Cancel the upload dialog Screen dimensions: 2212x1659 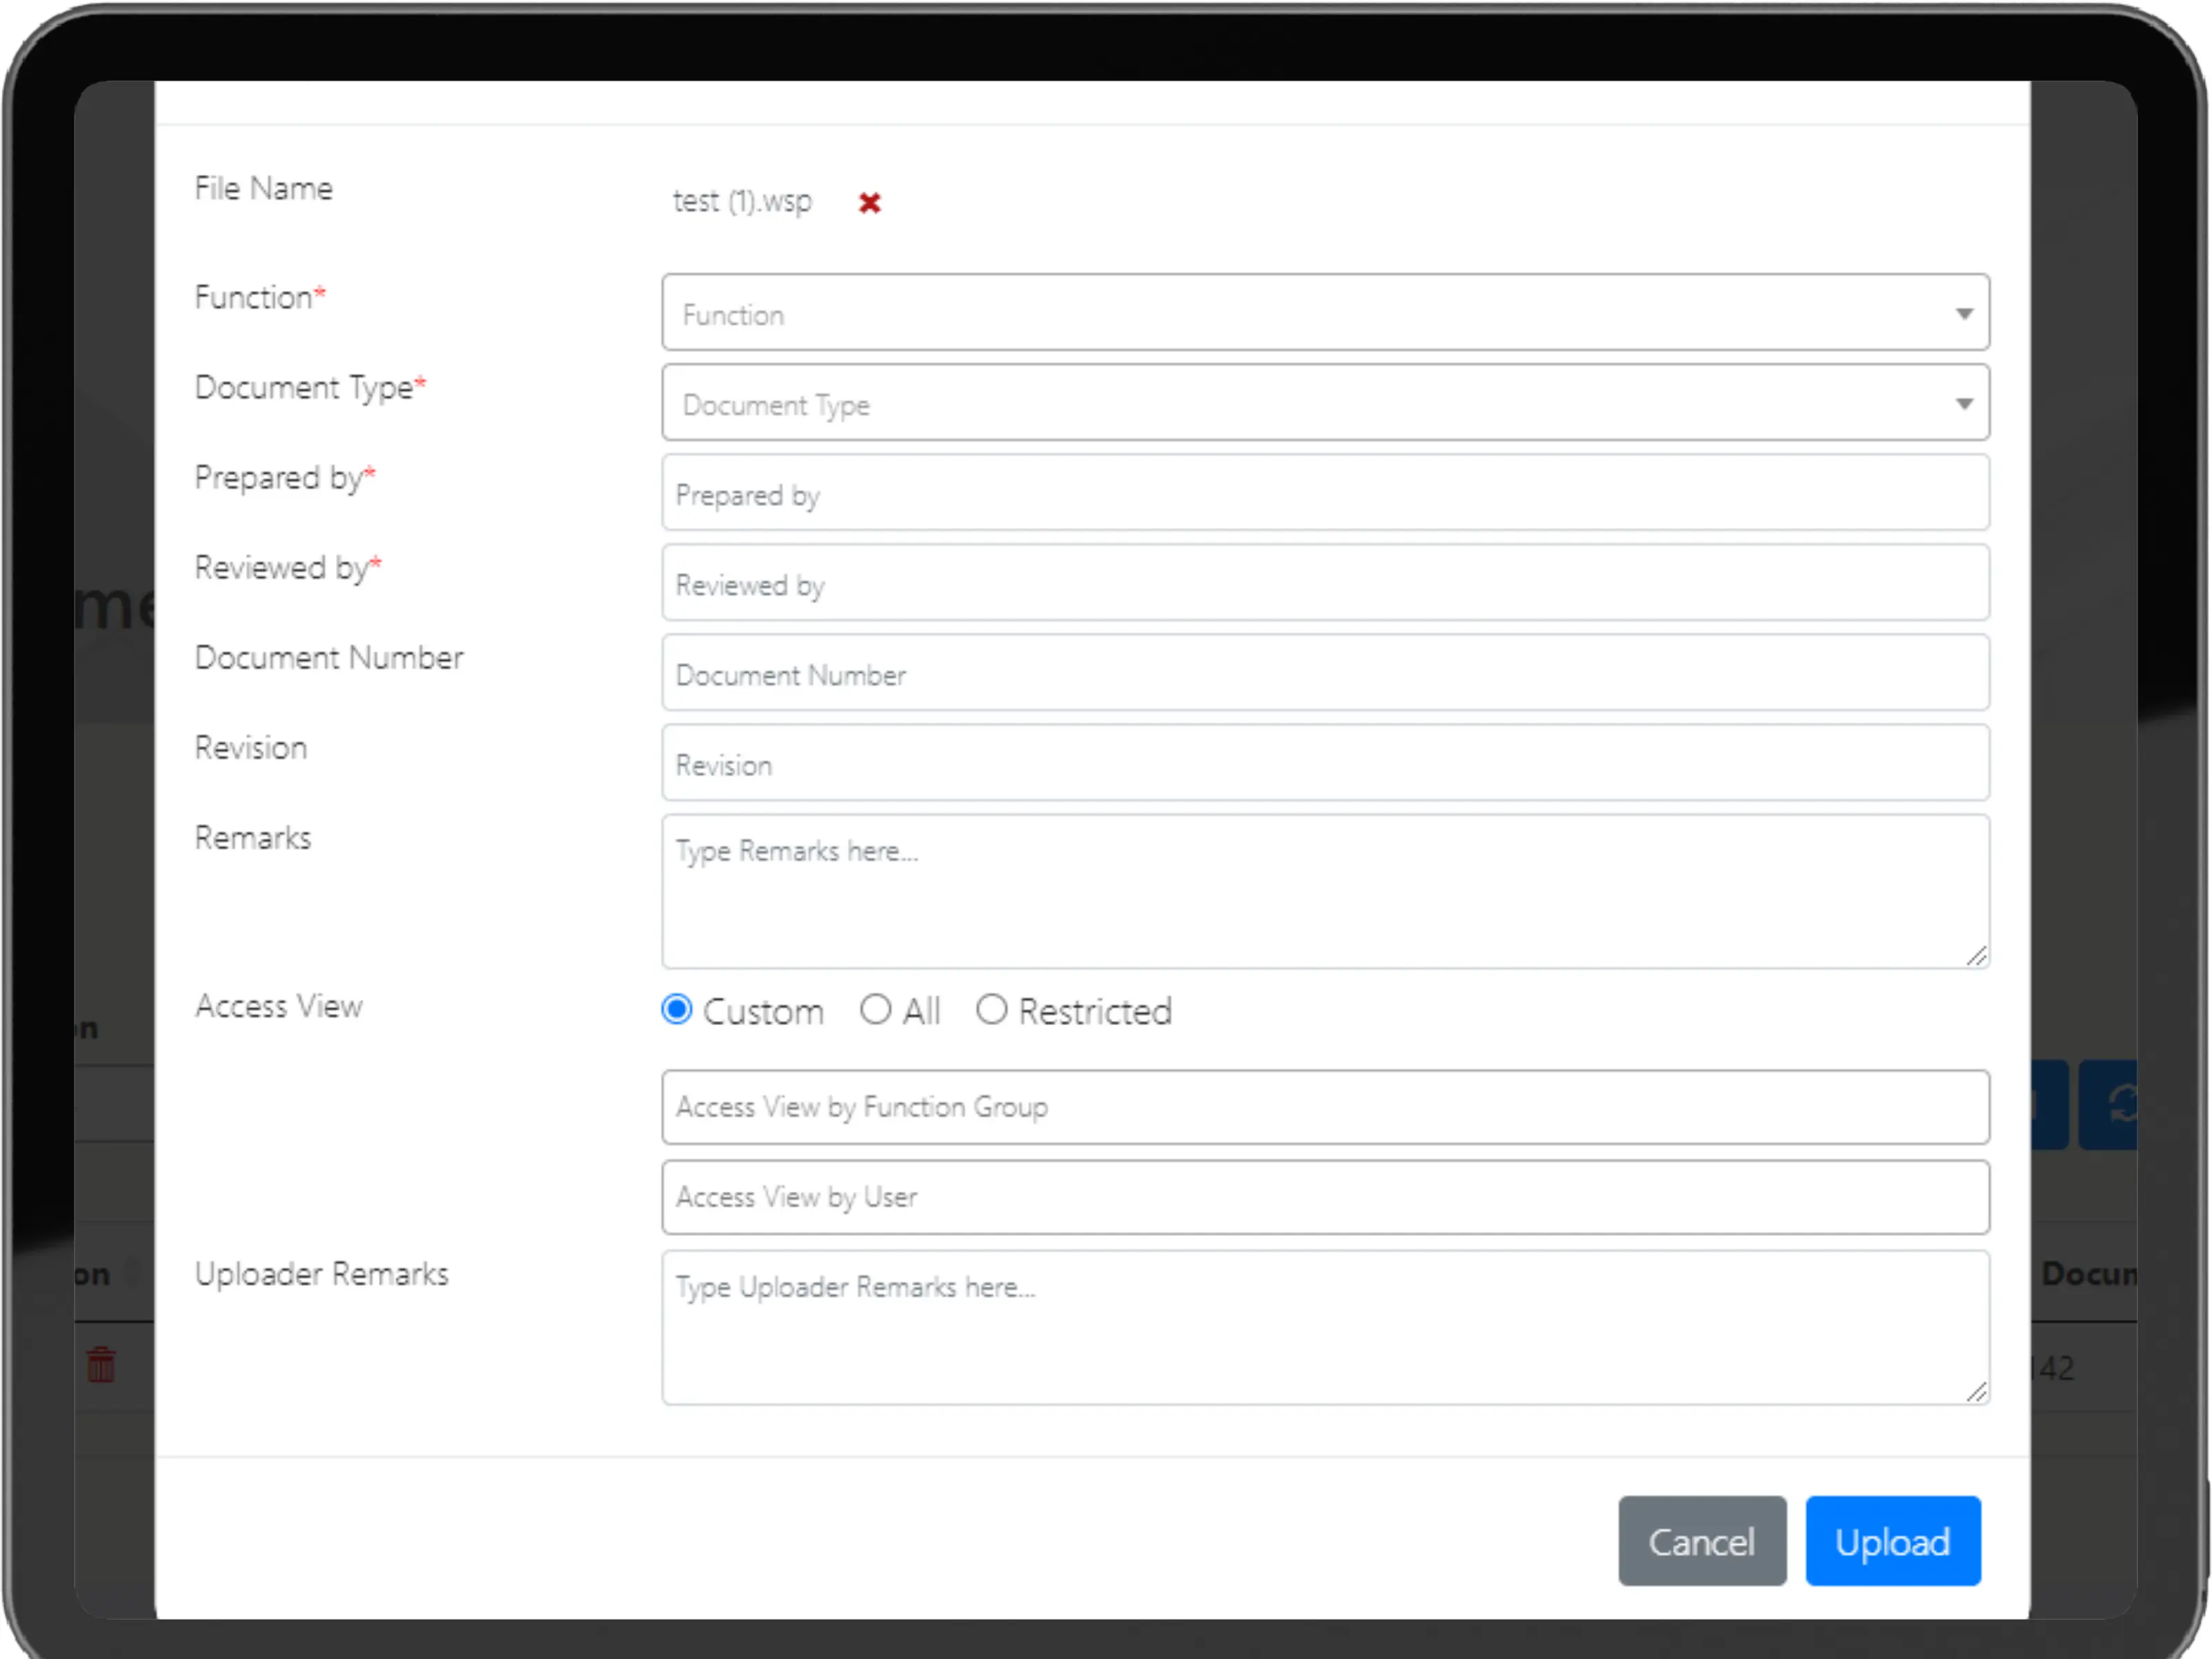pos(1702,1541)
